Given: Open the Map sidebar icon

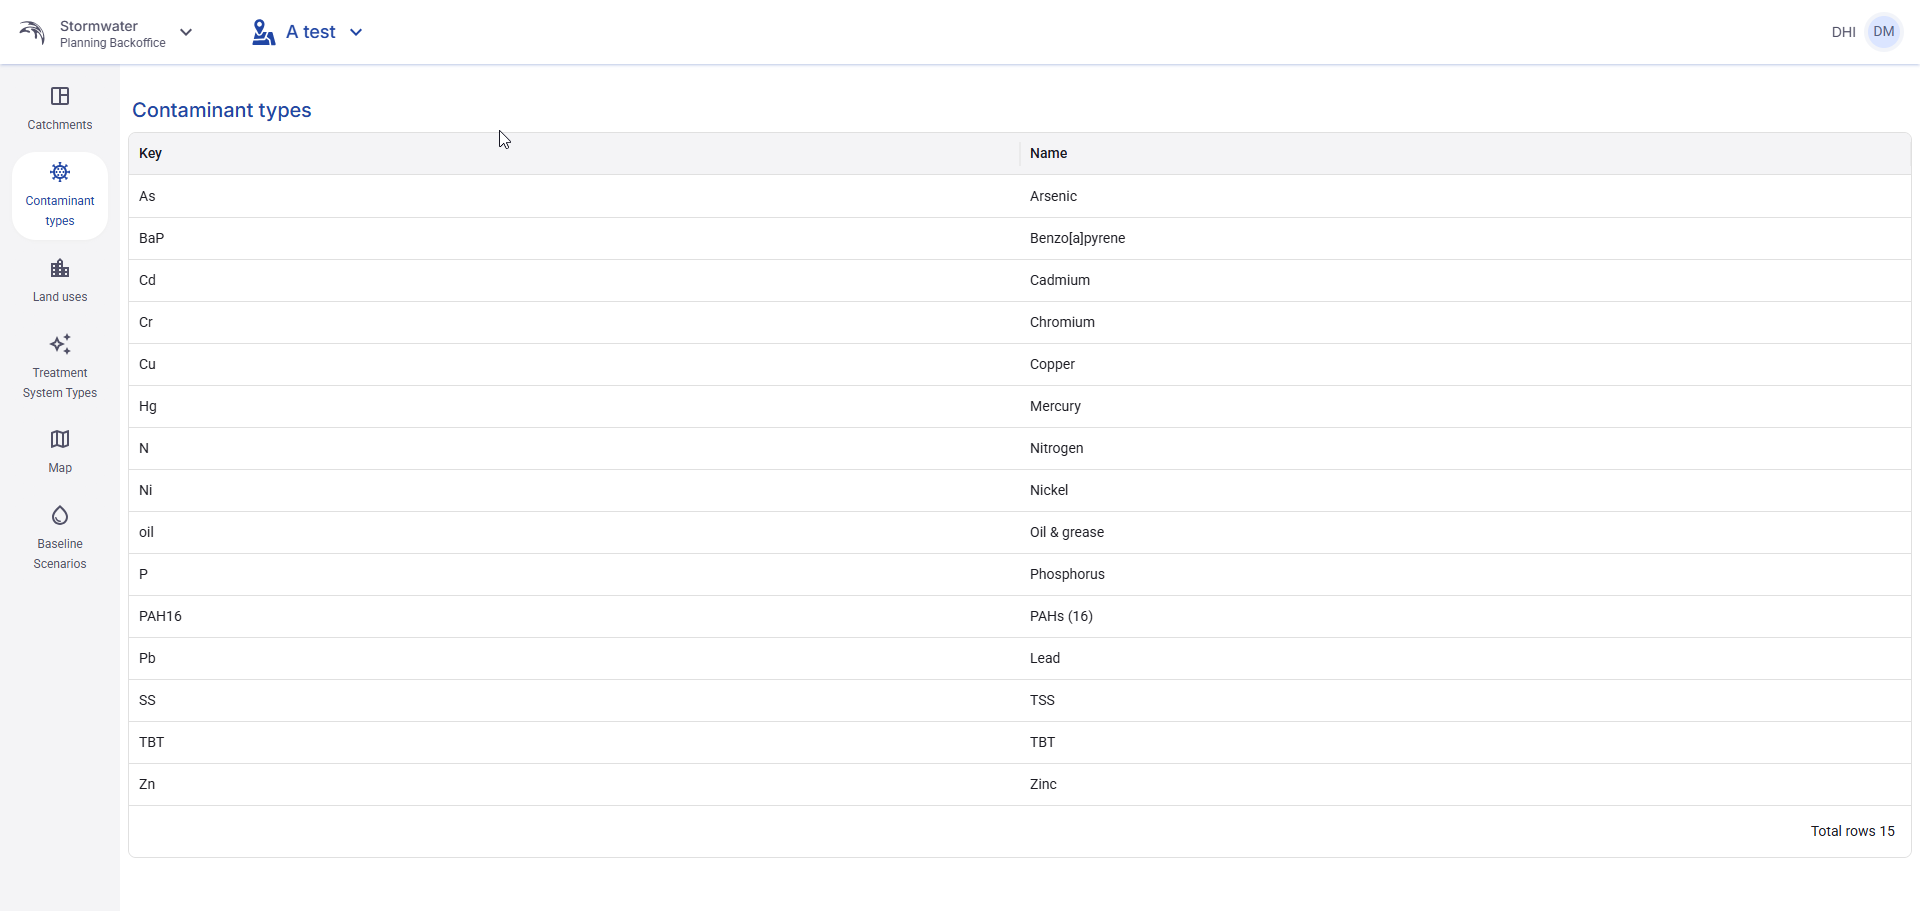Looking at the screenshot, I should click(x=60, y=439).
